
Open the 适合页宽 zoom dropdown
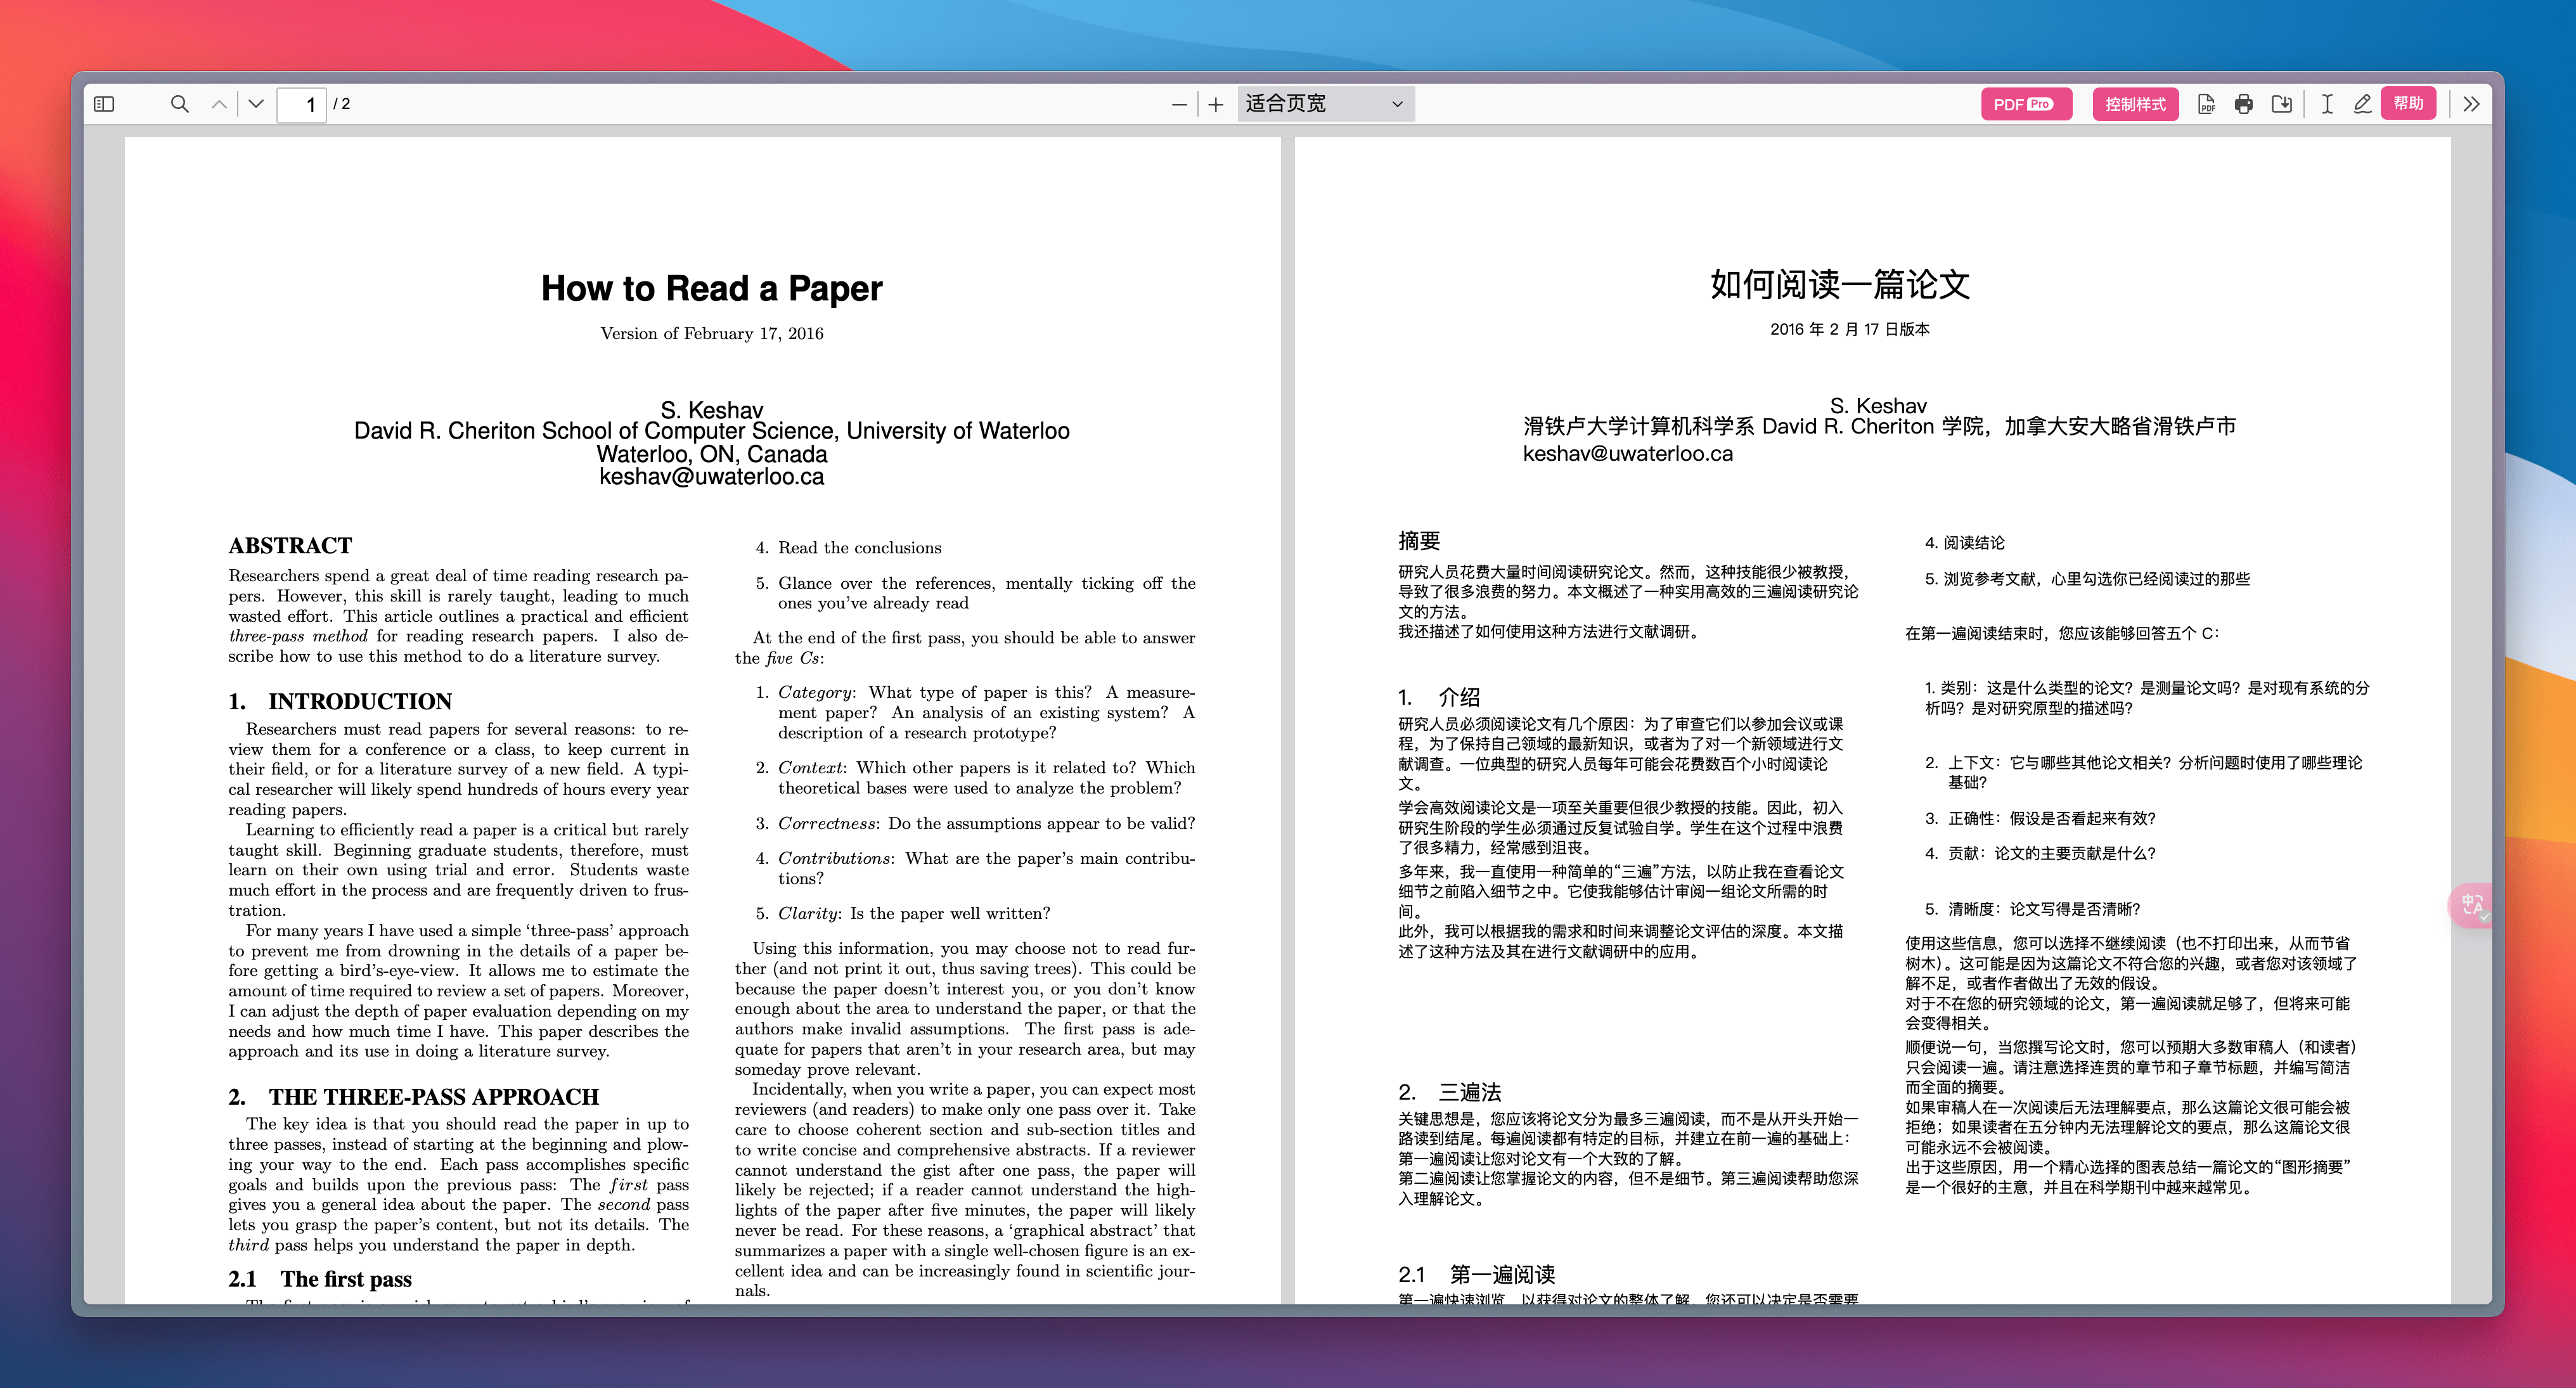pos(1325,104)
